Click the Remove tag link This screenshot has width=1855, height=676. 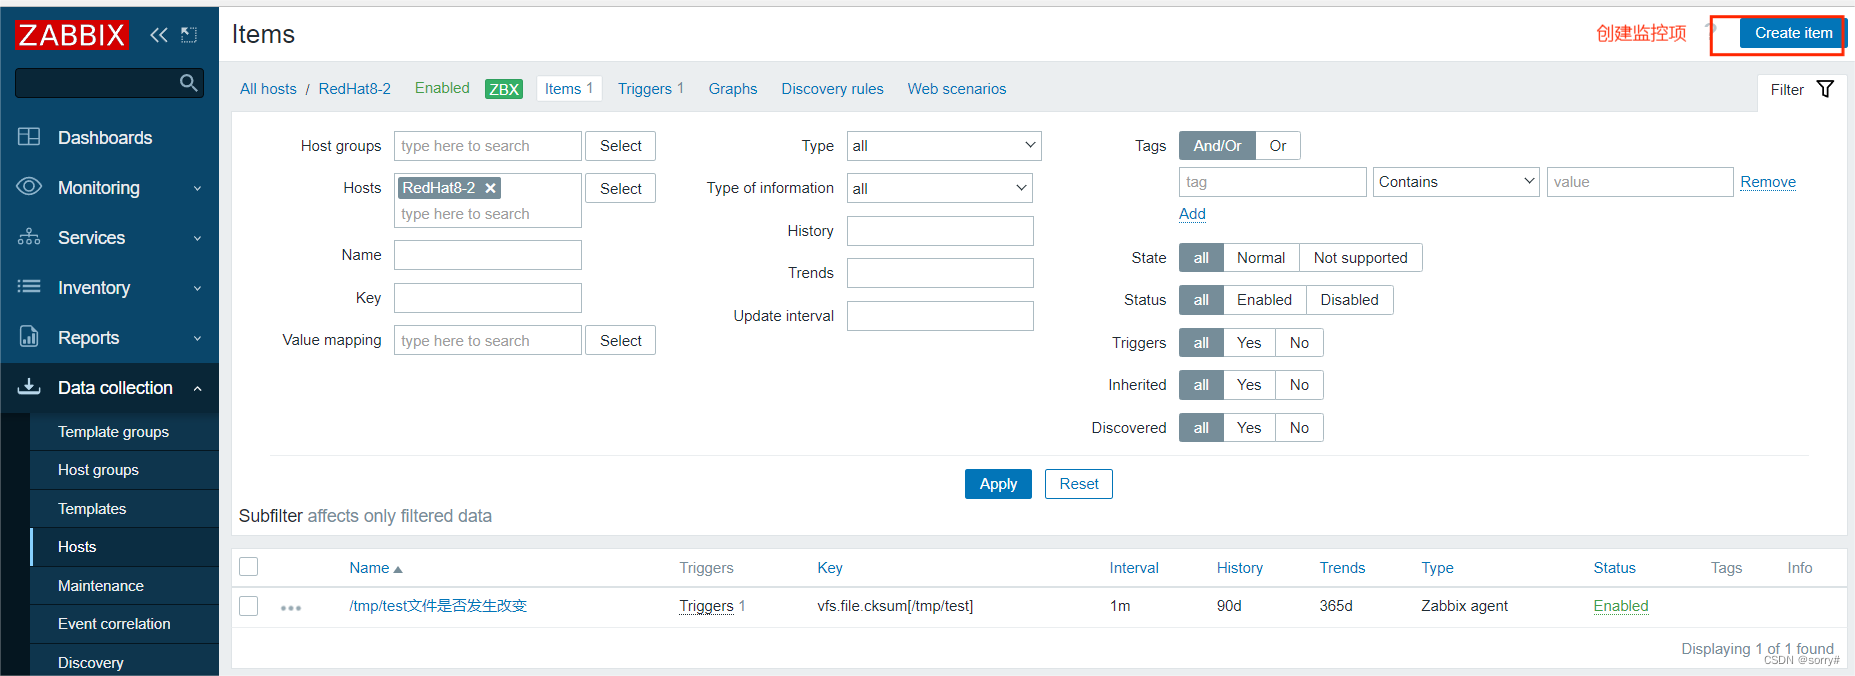click(1768, 182)
